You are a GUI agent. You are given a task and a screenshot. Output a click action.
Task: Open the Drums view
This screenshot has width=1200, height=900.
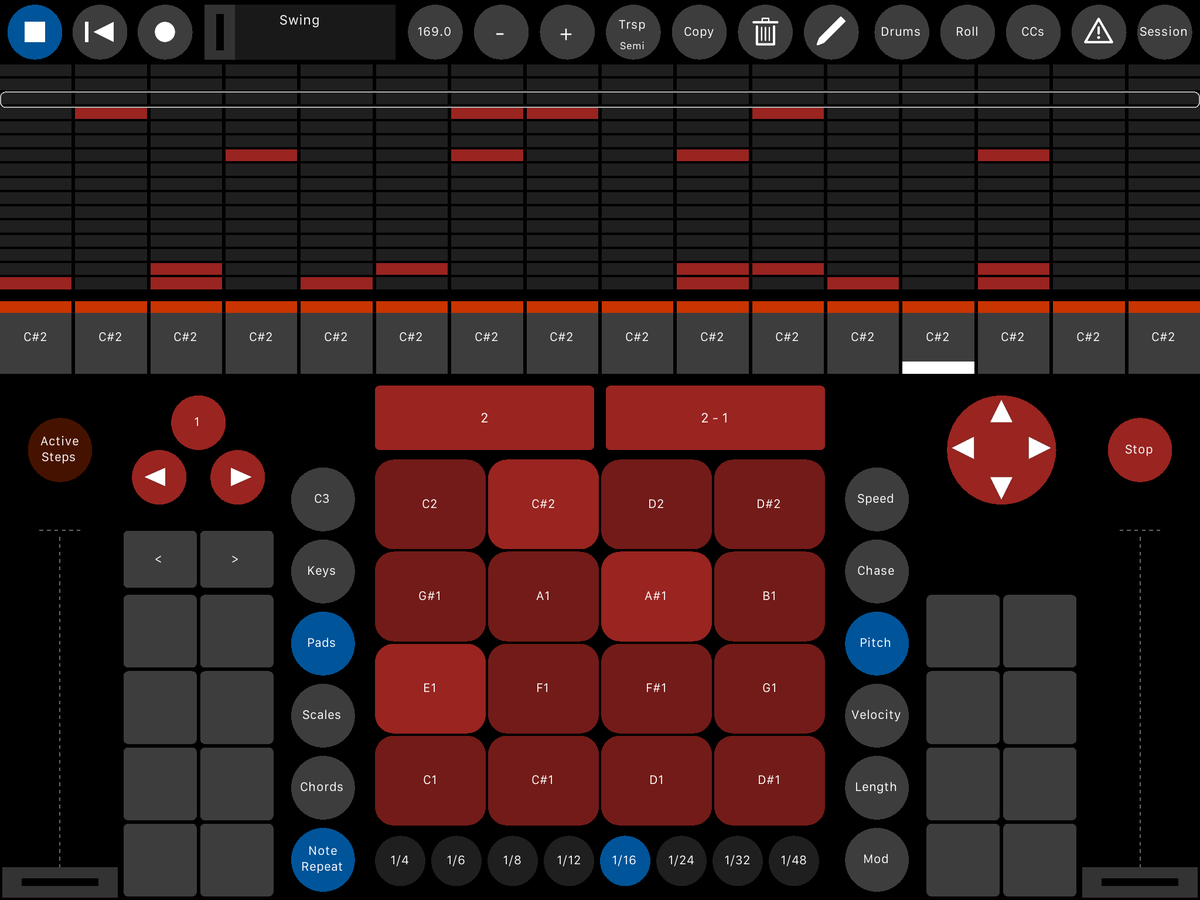point(901,31)
